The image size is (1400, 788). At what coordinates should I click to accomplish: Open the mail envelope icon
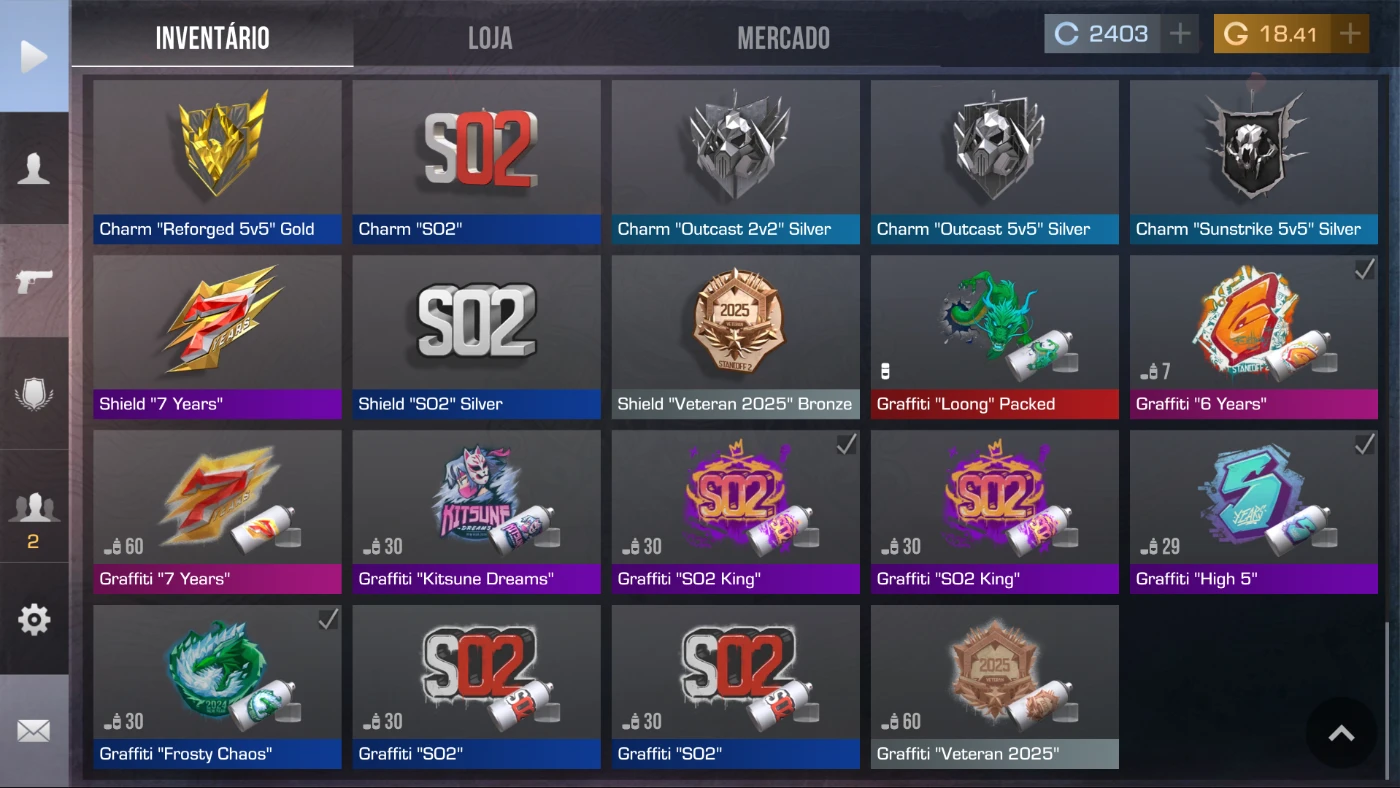click(x=34, y=731)
